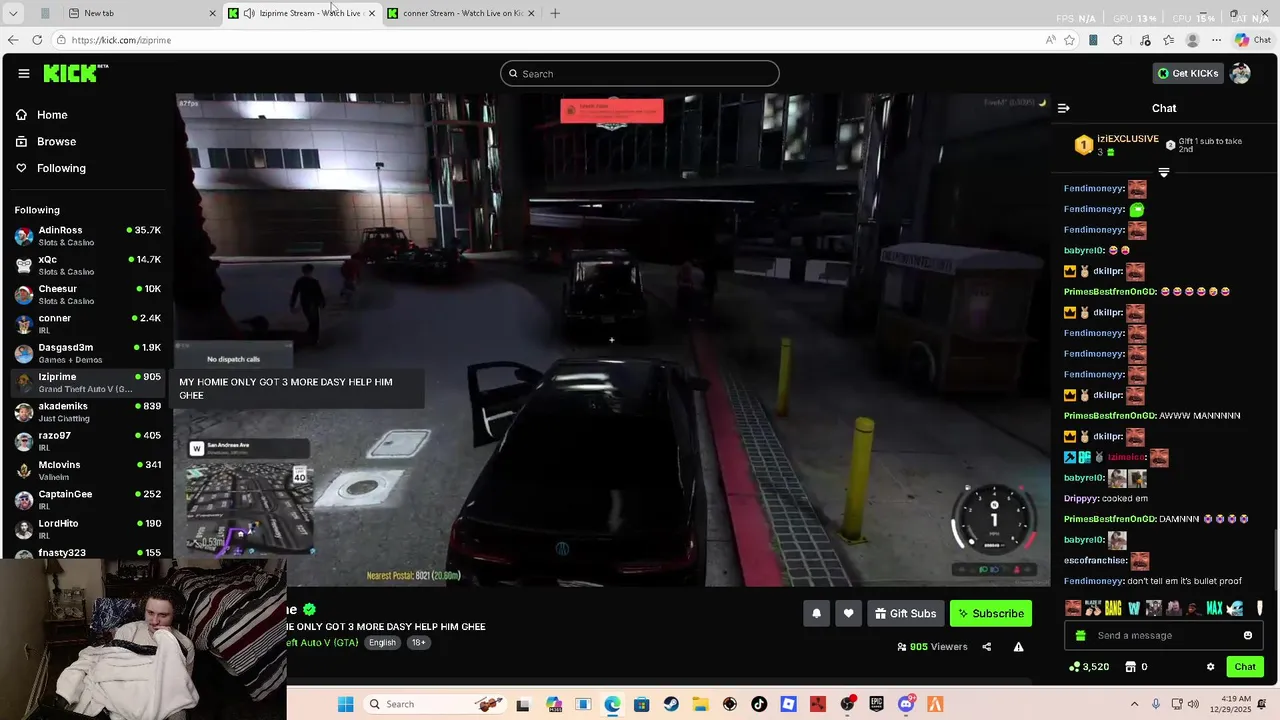
Task: Click the Read aloud icon in address bar
Action: click(x=1050, y=40)
